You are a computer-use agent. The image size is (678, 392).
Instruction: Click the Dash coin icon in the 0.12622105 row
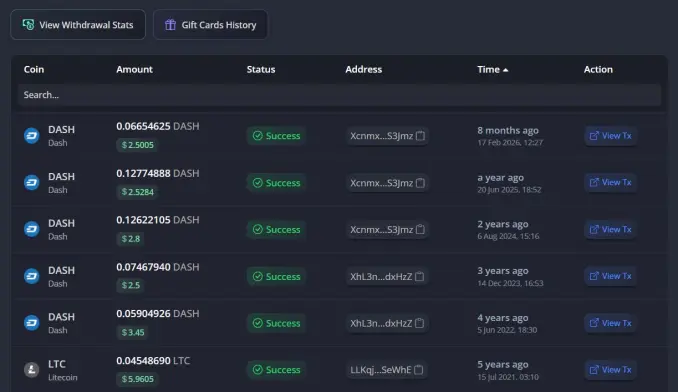32,229
